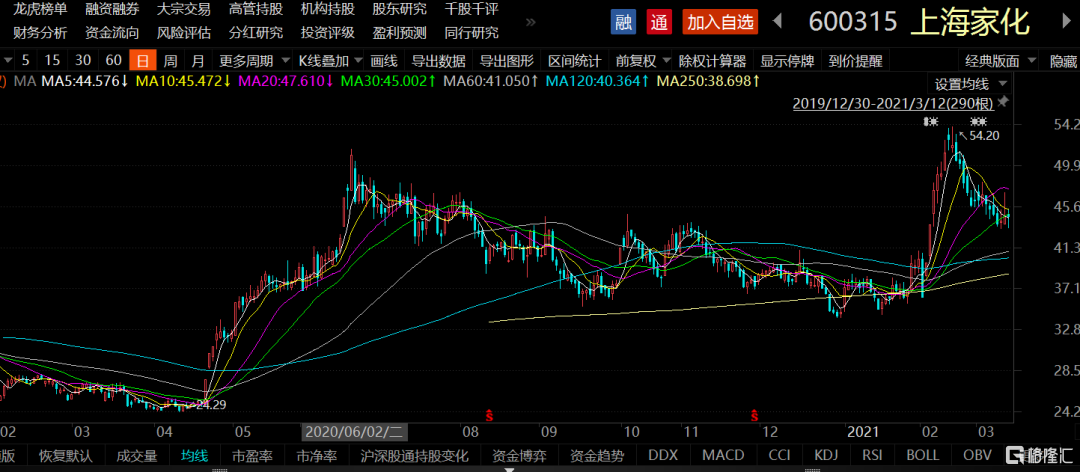Select 成交量 volume indicator tab
Screen dimensions: 1080x472
click(x=137, y=455)
